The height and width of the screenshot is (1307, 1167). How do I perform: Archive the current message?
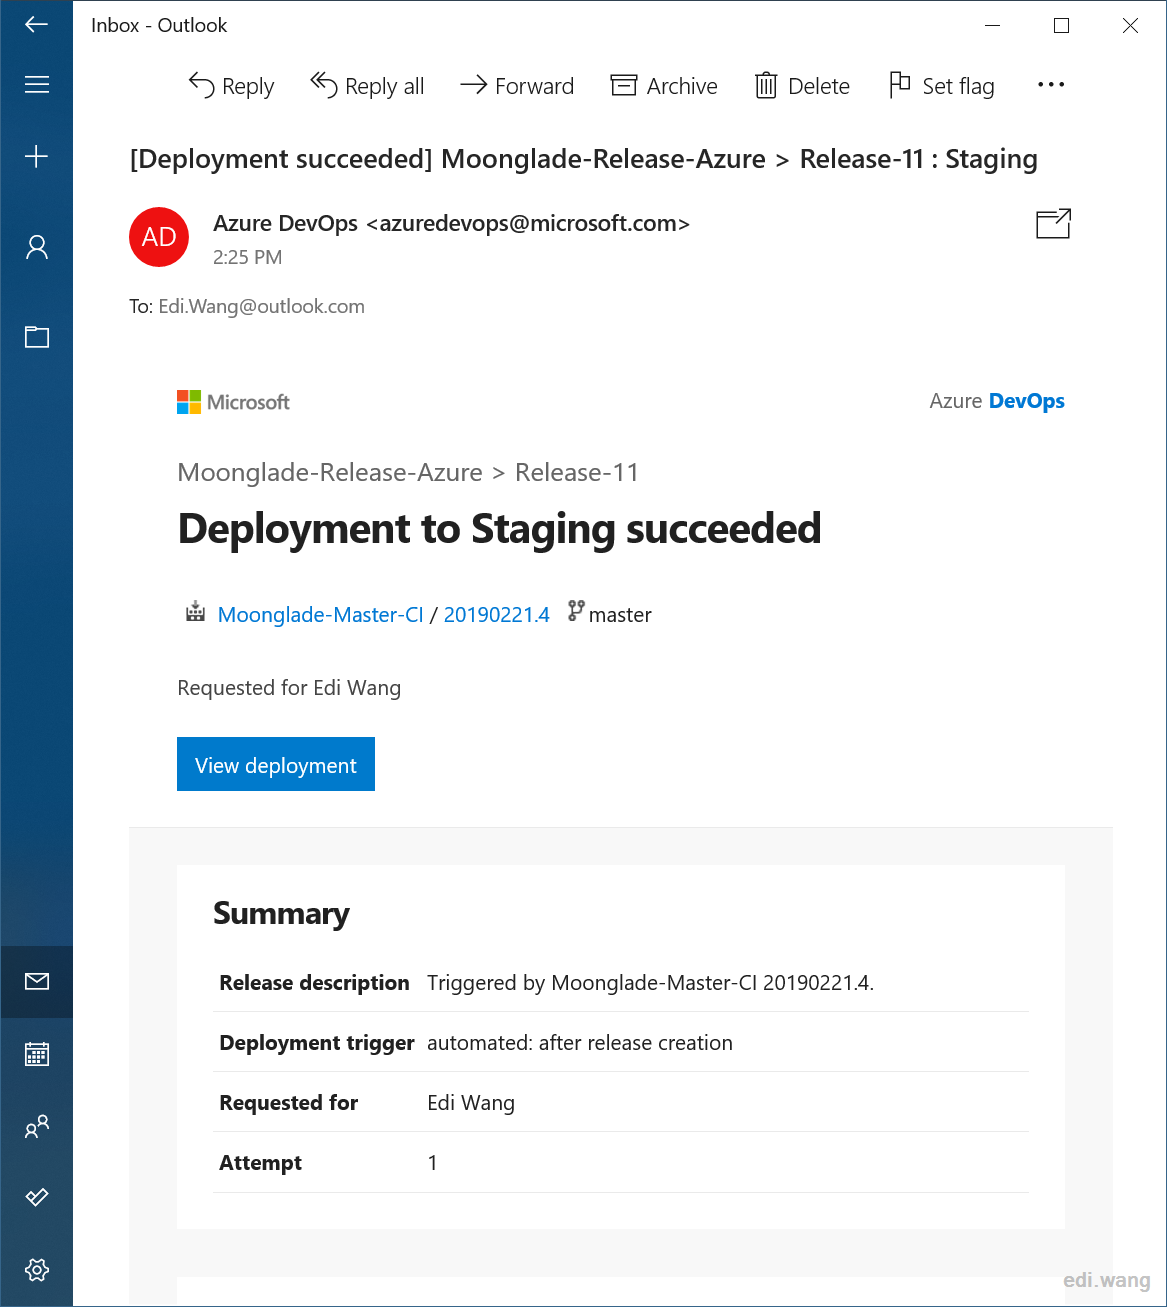point(664,86)
